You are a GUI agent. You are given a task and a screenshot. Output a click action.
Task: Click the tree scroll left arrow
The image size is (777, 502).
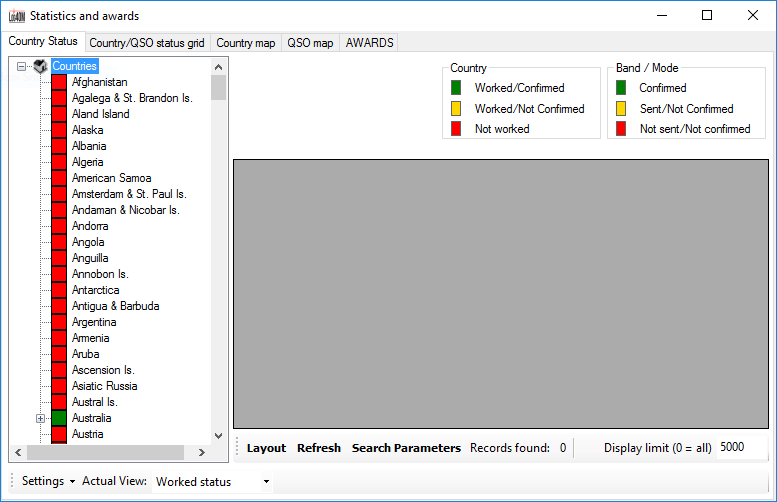point(18,452)
